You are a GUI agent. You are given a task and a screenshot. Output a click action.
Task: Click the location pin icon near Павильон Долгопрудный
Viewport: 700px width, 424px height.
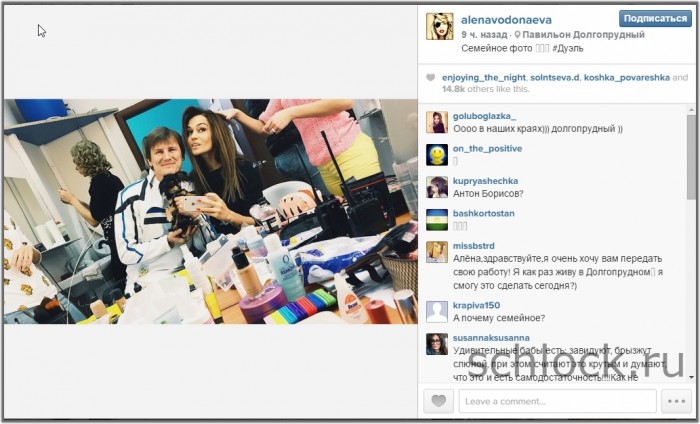pos(517,35)
